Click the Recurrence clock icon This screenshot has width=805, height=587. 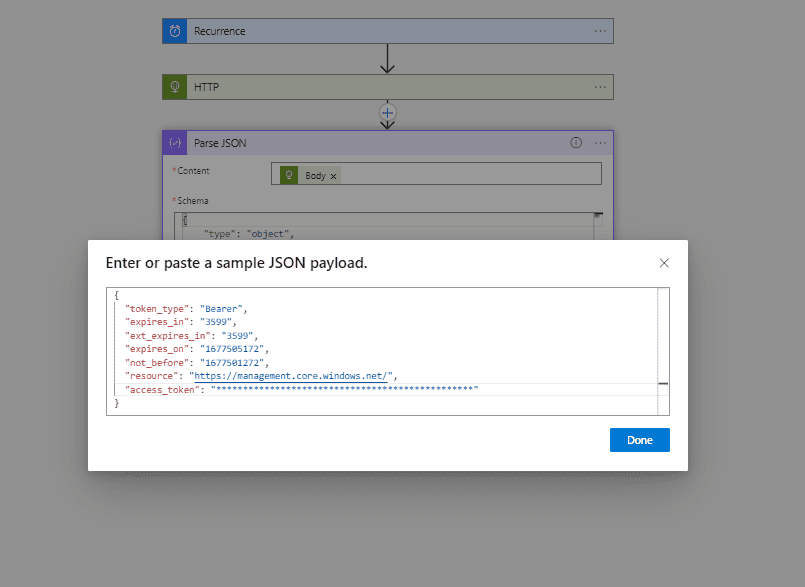(x=175, y=31)
